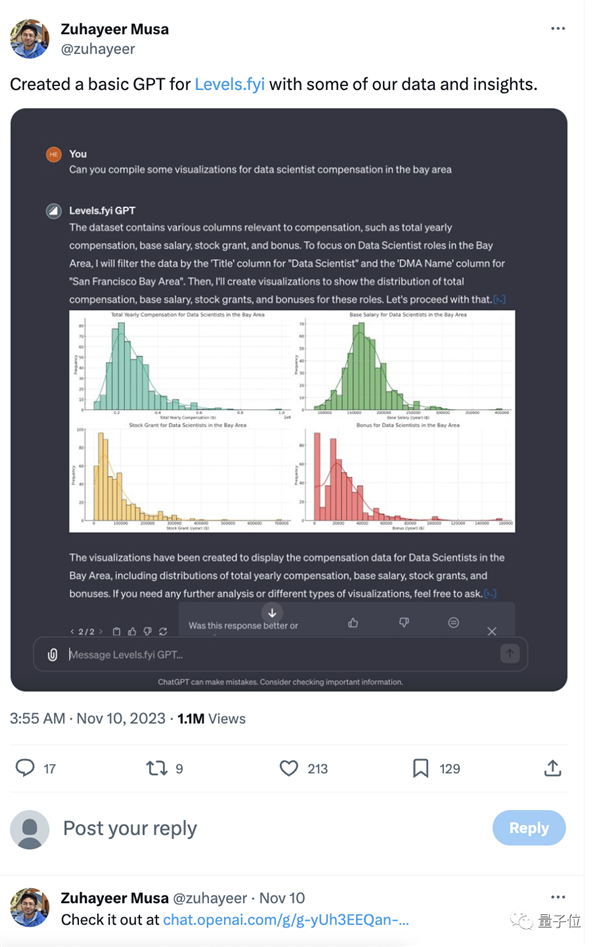
Task: Click the scroll-down arrow in chat
Action: pyautogui.click(x=272, y=612)
